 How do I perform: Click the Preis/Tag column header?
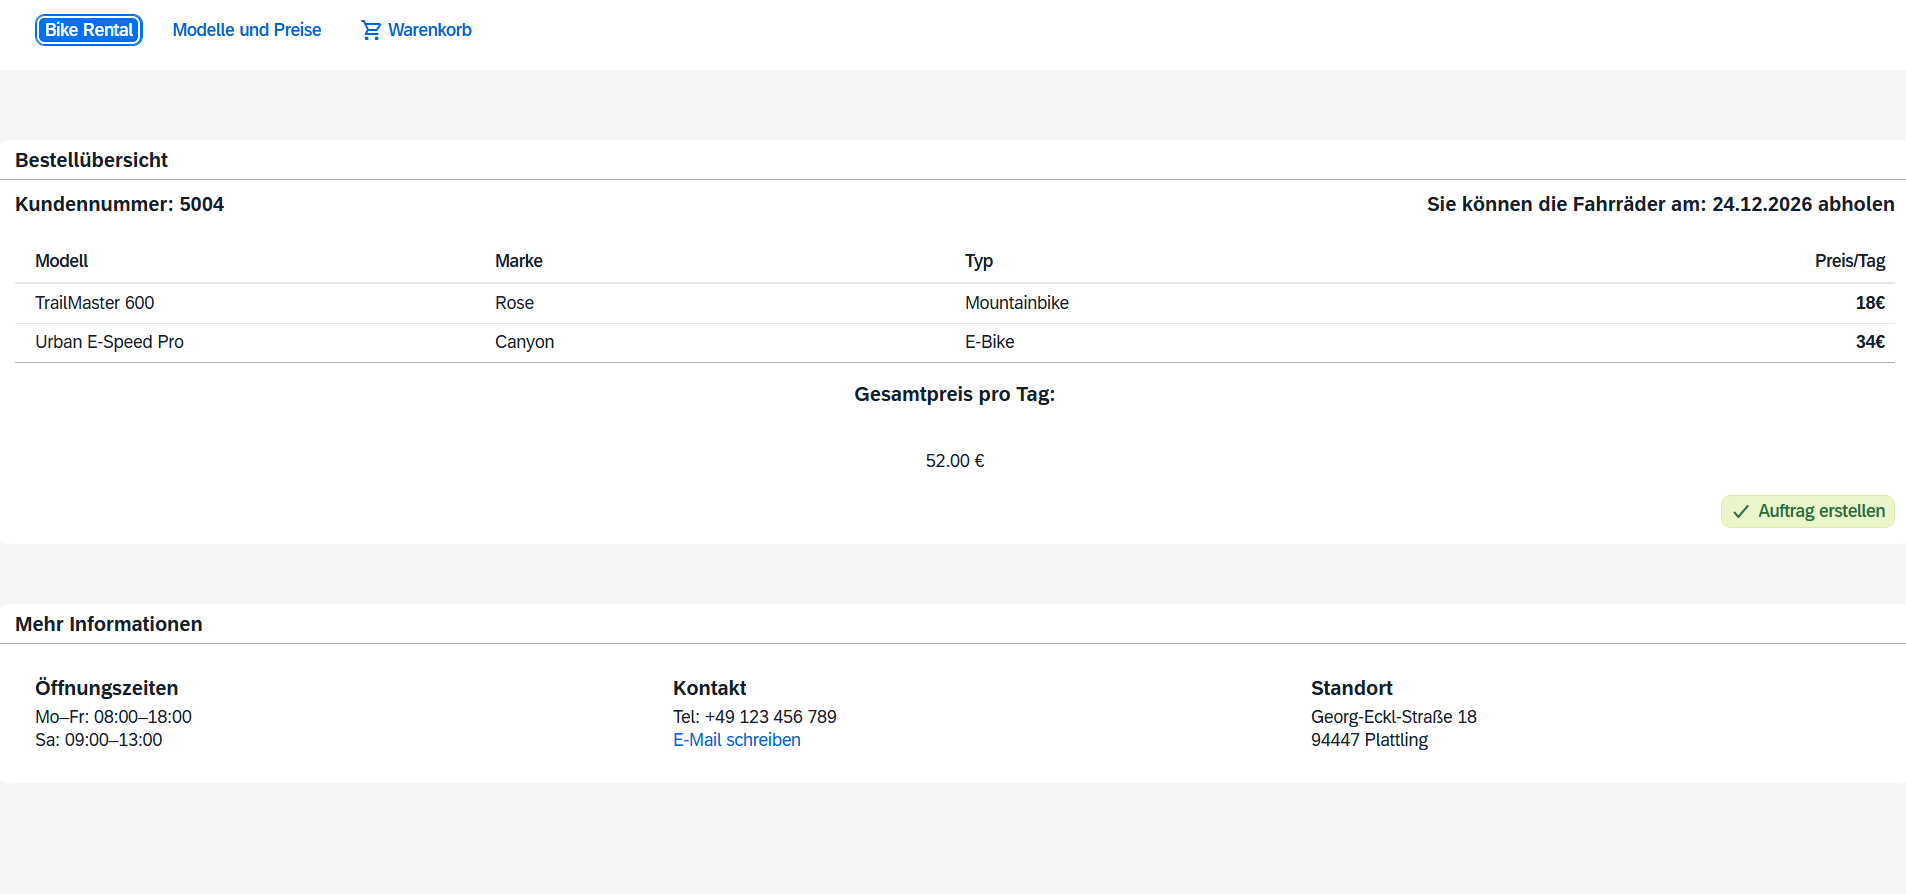pos(1849,261)
